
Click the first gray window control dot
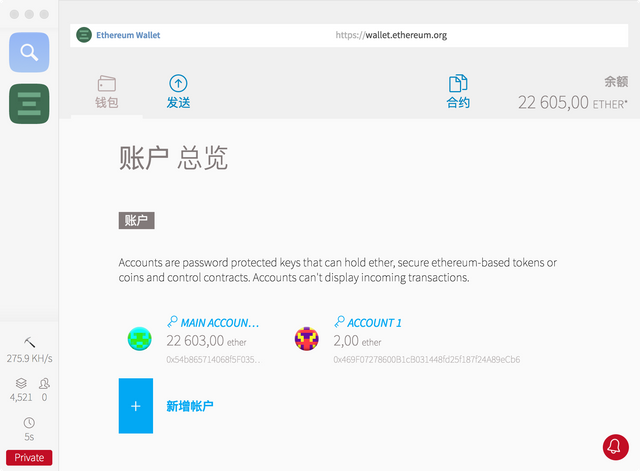pos(14,14)
